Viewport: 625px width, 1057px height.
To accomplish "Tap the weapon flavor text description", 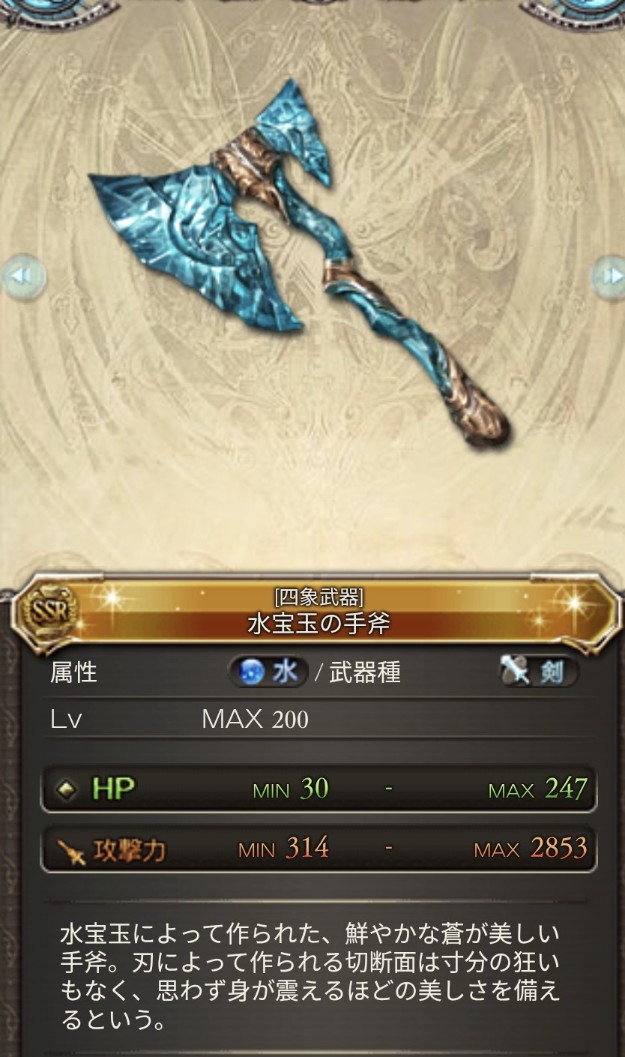I will pos(310,977).
